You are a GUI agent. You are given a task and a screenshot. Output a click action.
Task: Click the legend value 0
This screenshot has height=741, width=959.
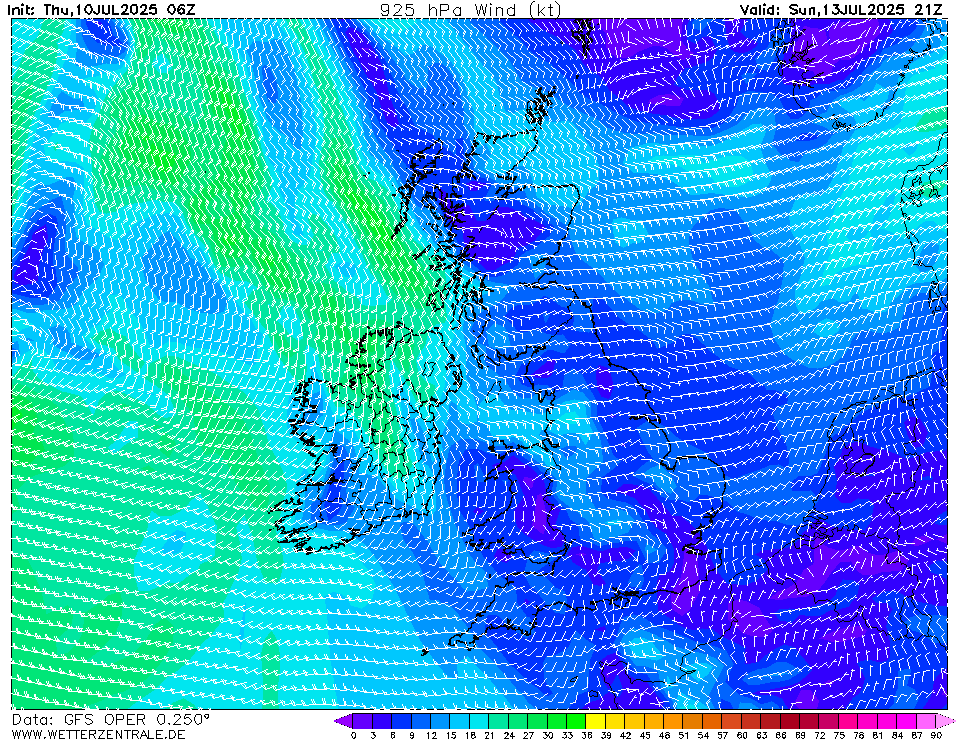coord(354,735)
